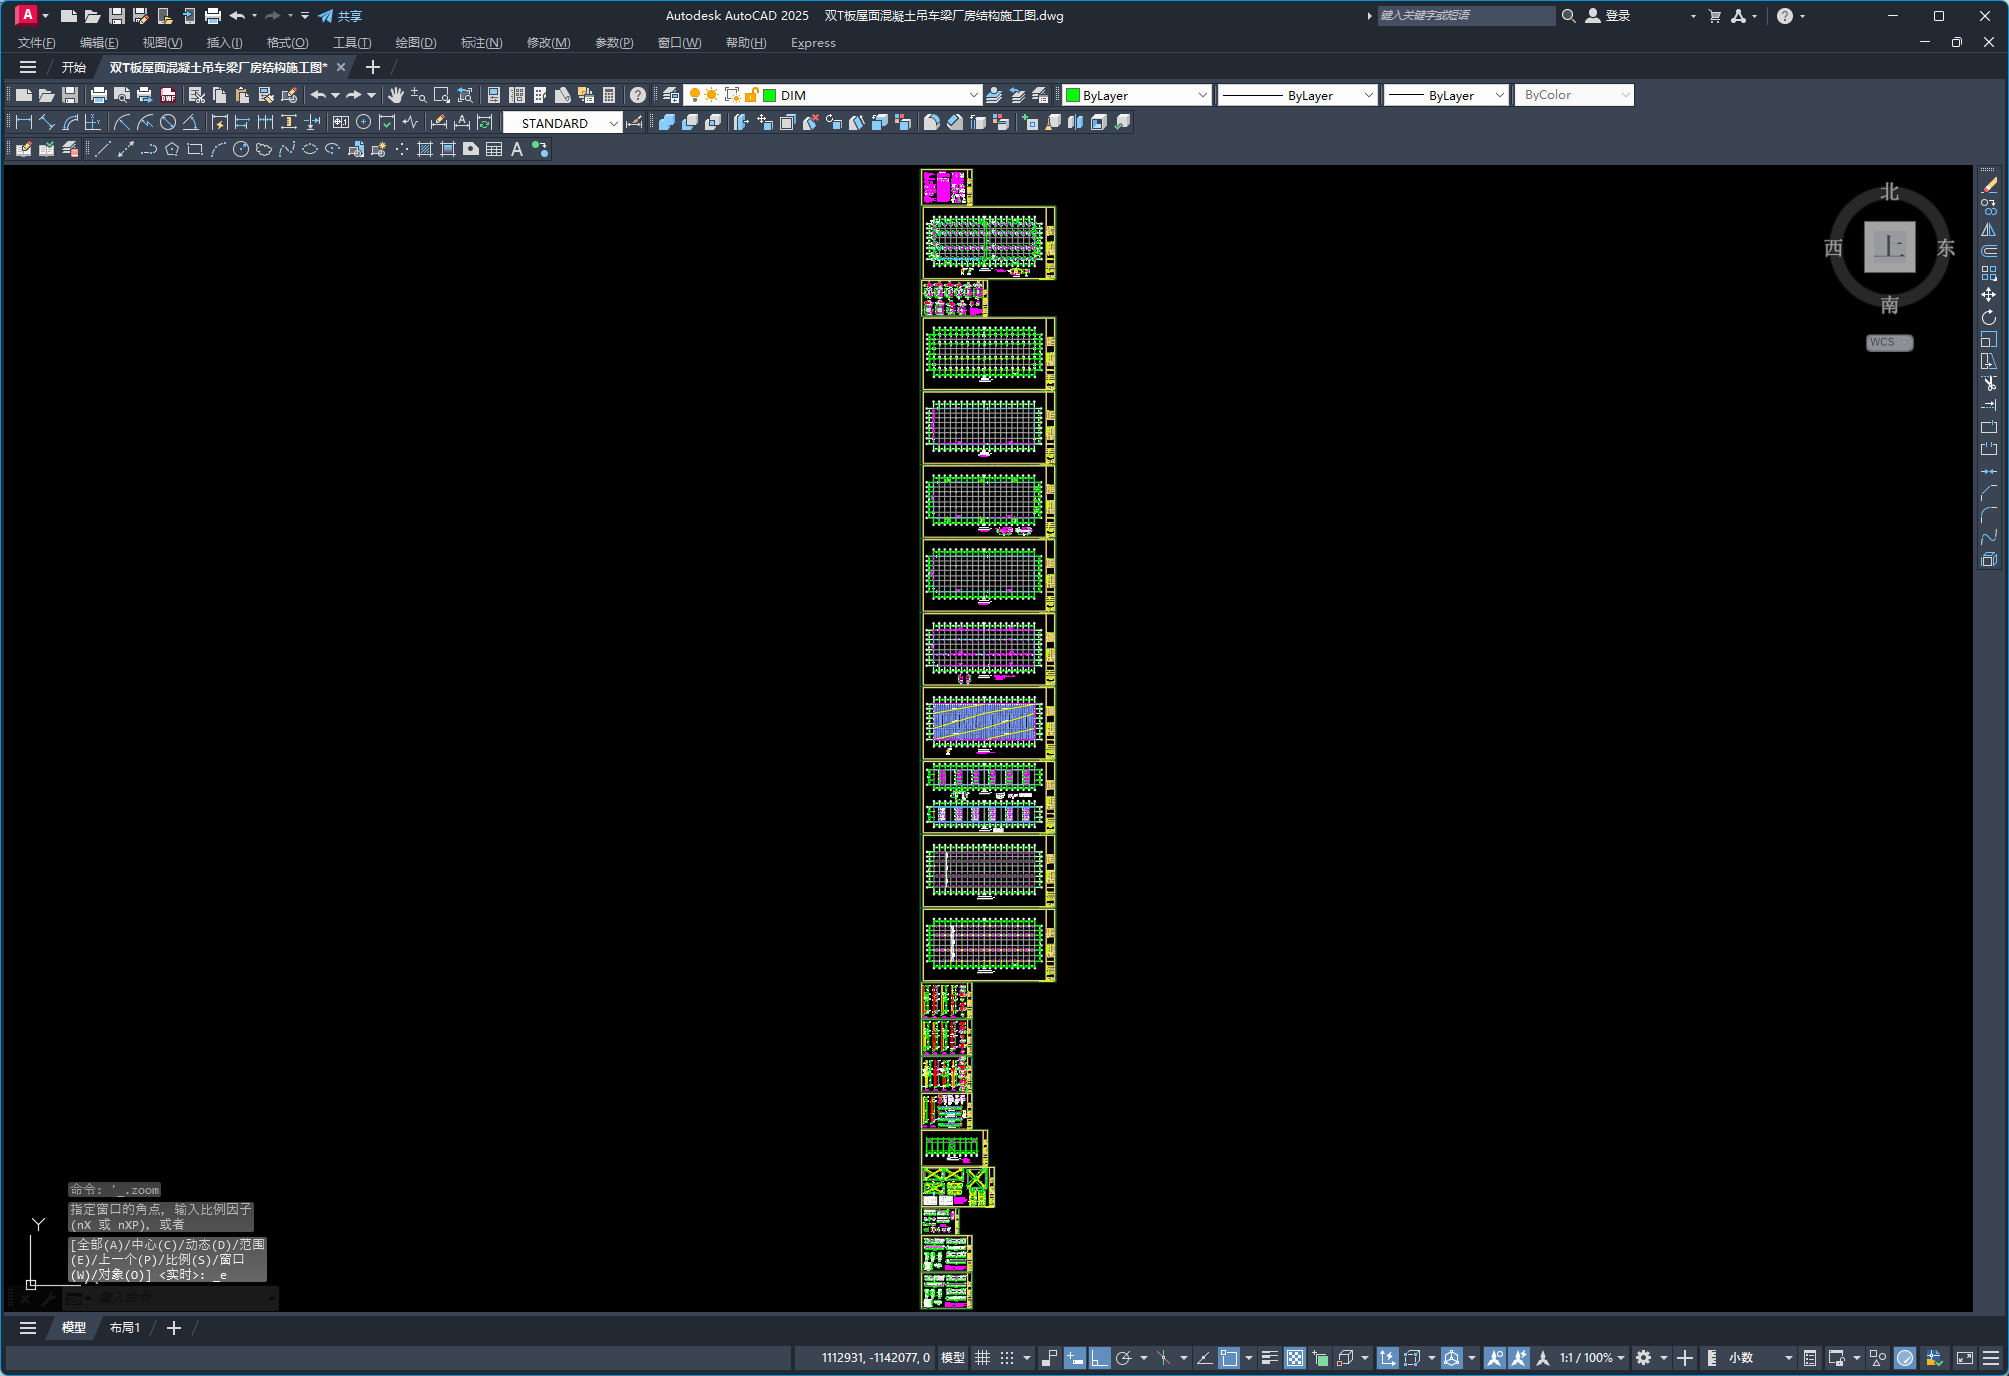The image size is (2009, 1376).
Task: Click the Erase tool in right toolbar
Action: click(x=1989, y=185)
